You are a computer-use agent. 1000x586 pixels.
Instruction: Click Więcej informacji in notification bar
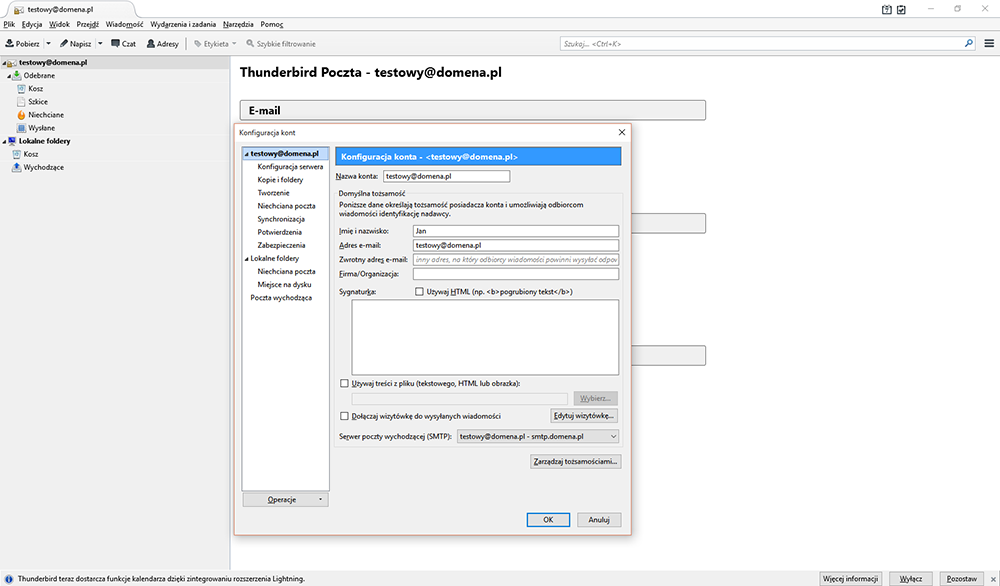click(850, 579)
